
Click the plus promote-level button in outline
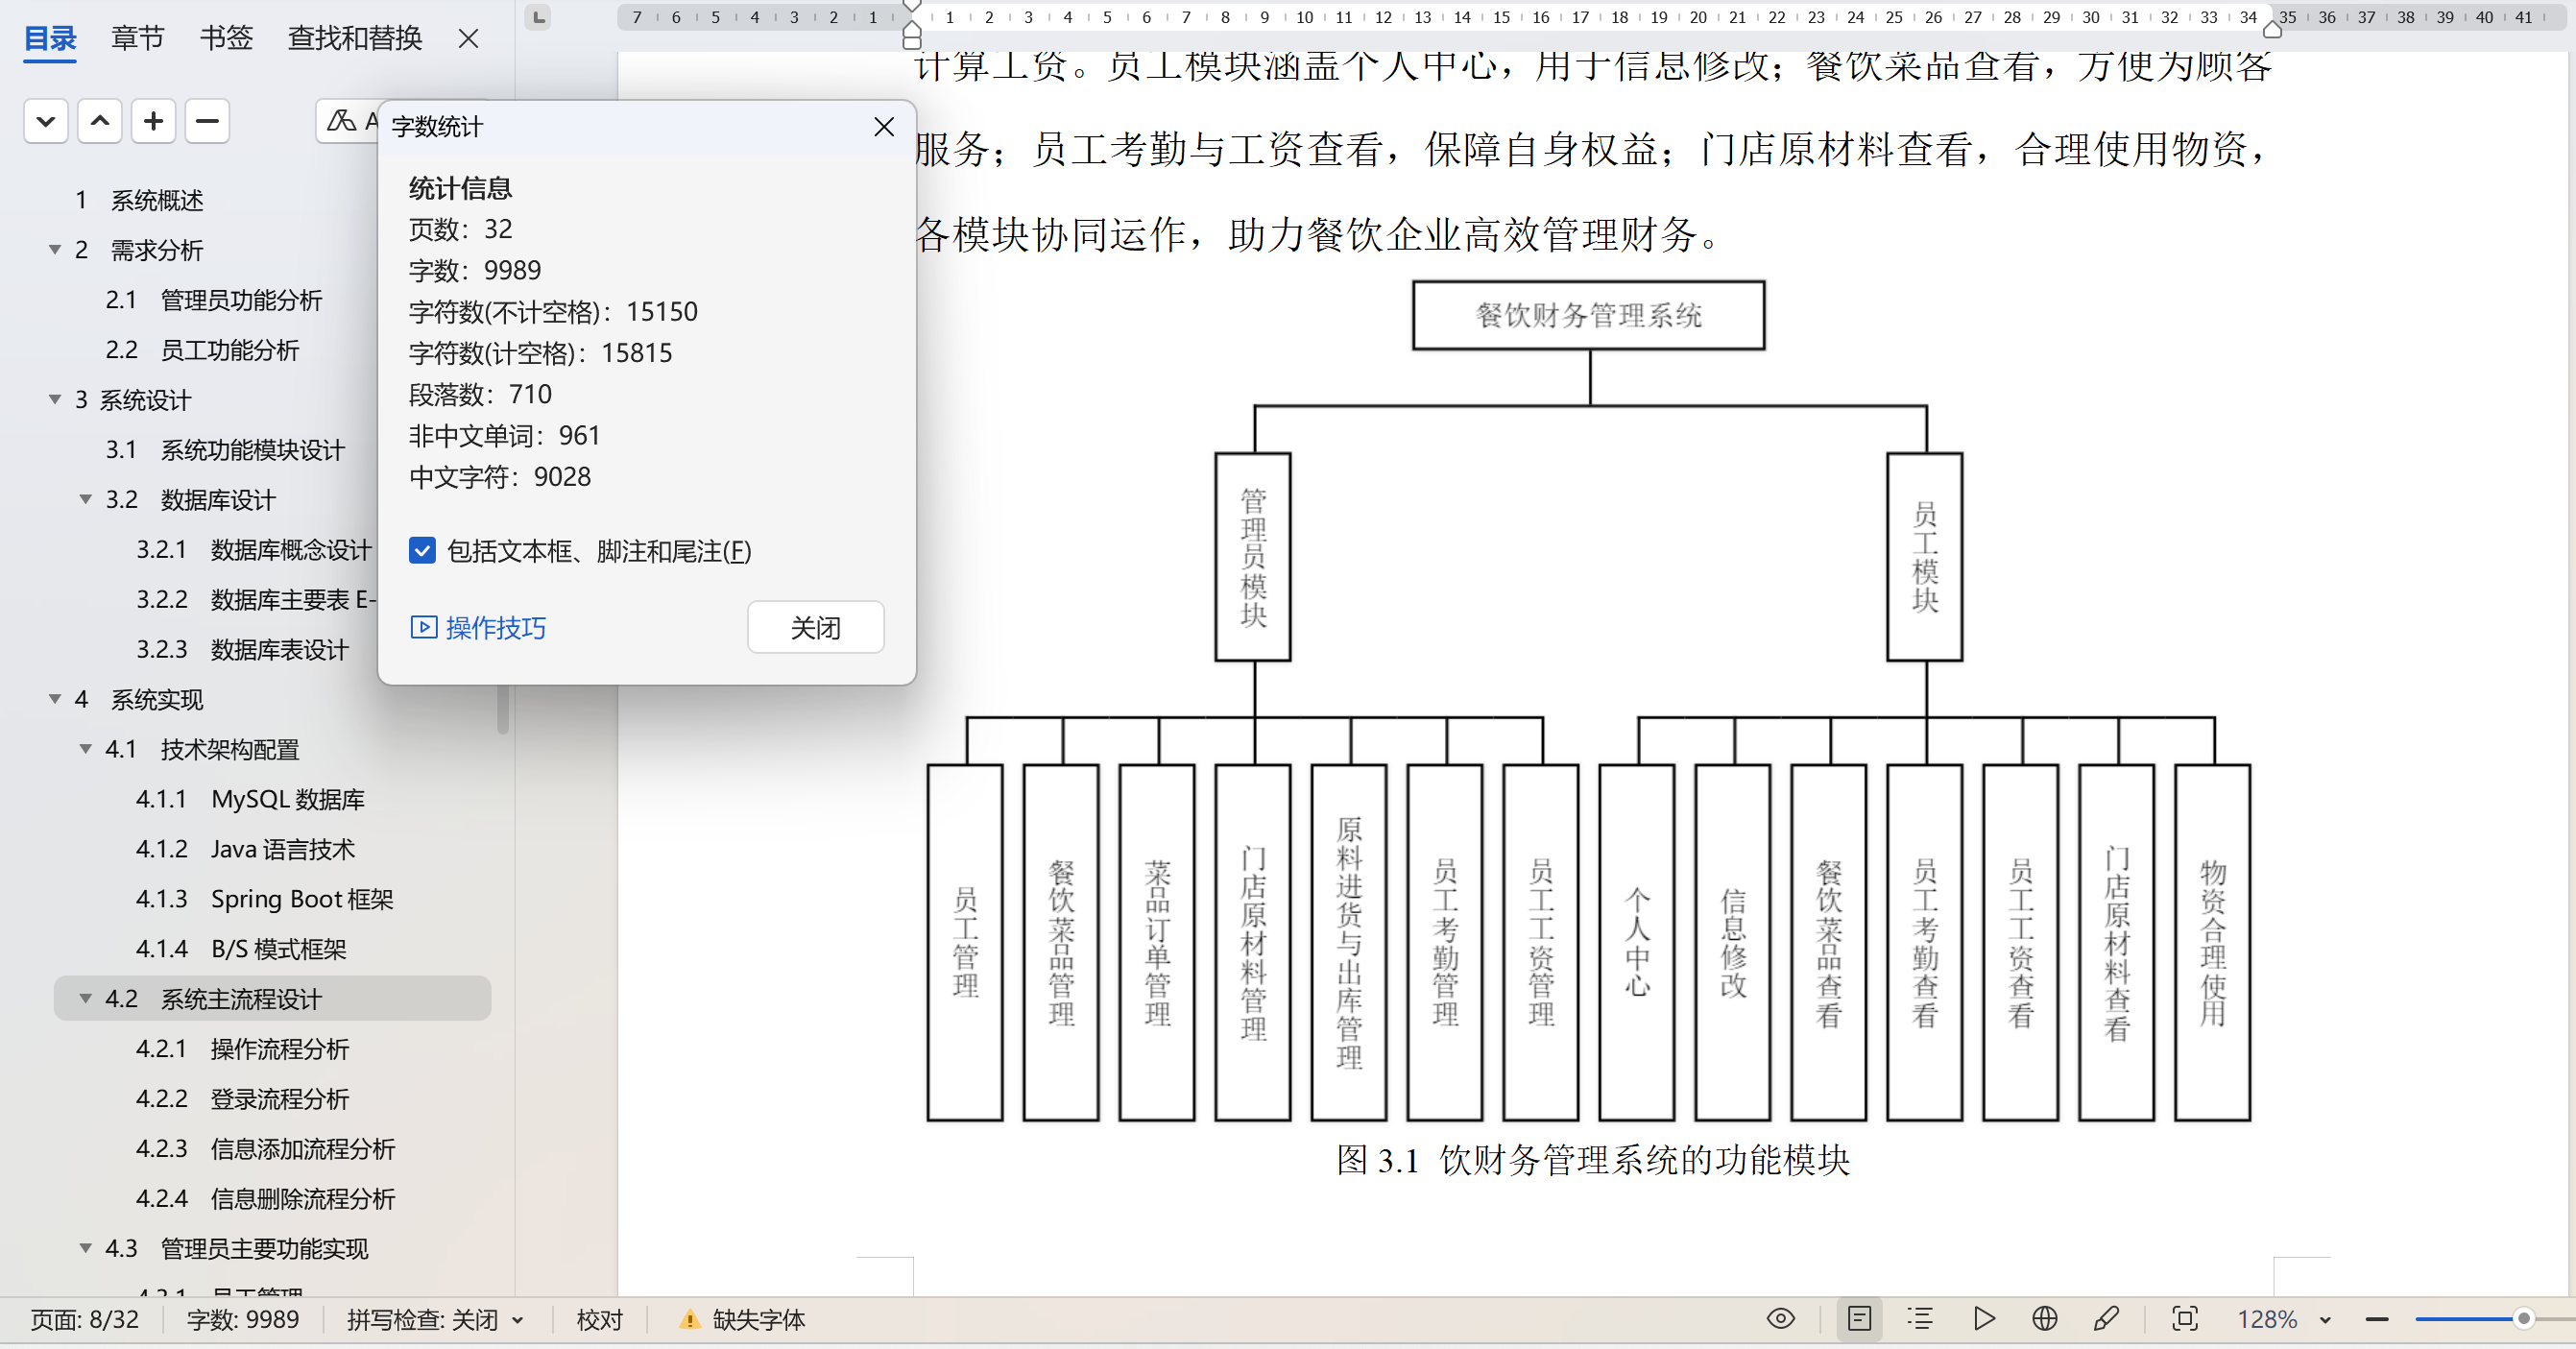pyautogui.click(x=153, y=122)
